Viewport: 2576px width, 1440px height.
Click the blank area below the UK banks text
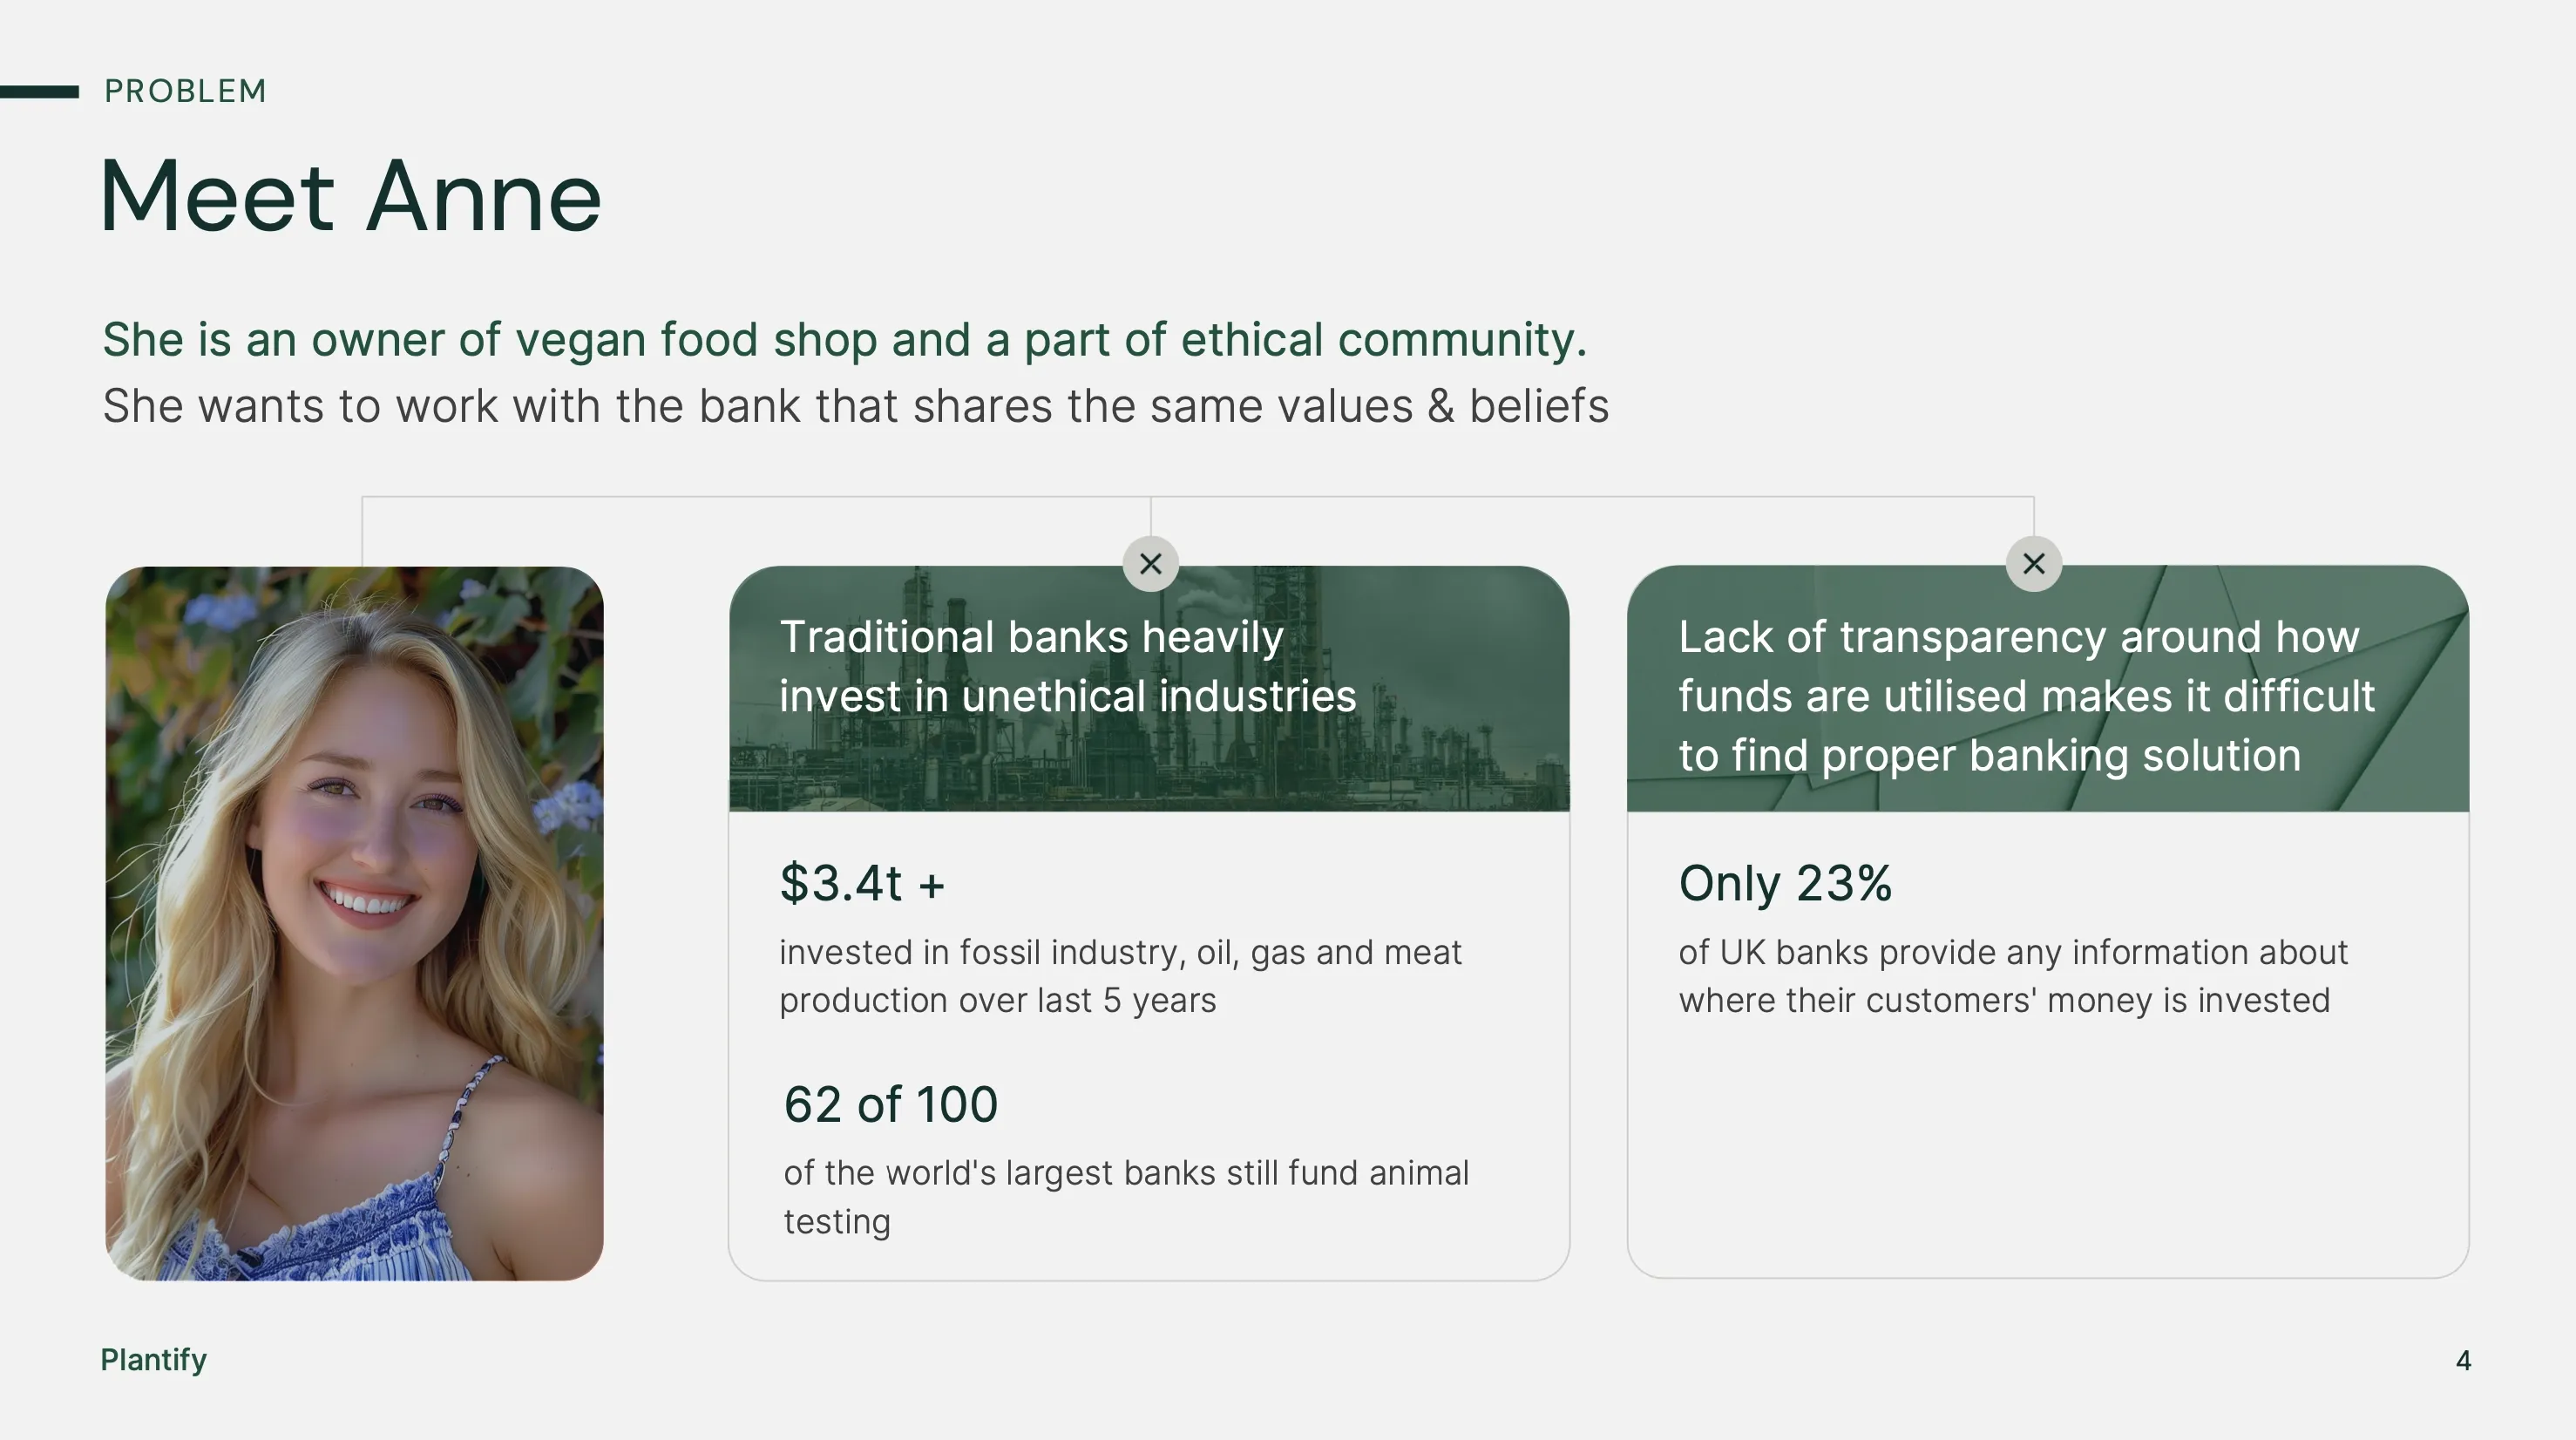point(2046,1150)
